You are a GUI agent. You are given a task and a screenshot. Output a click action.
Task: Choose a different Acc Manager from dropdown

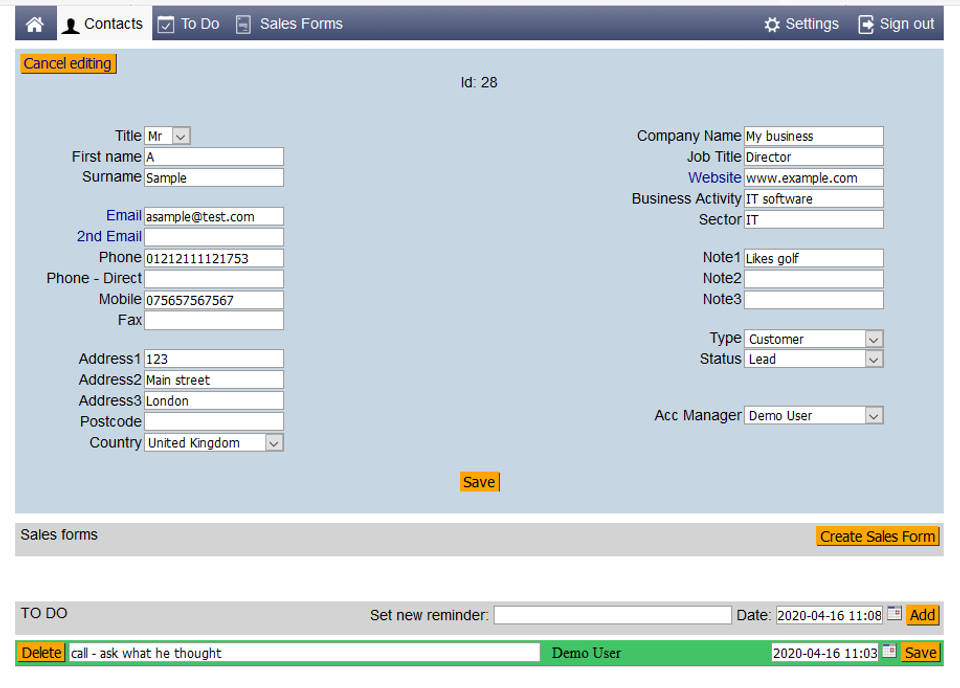(813, 415)
